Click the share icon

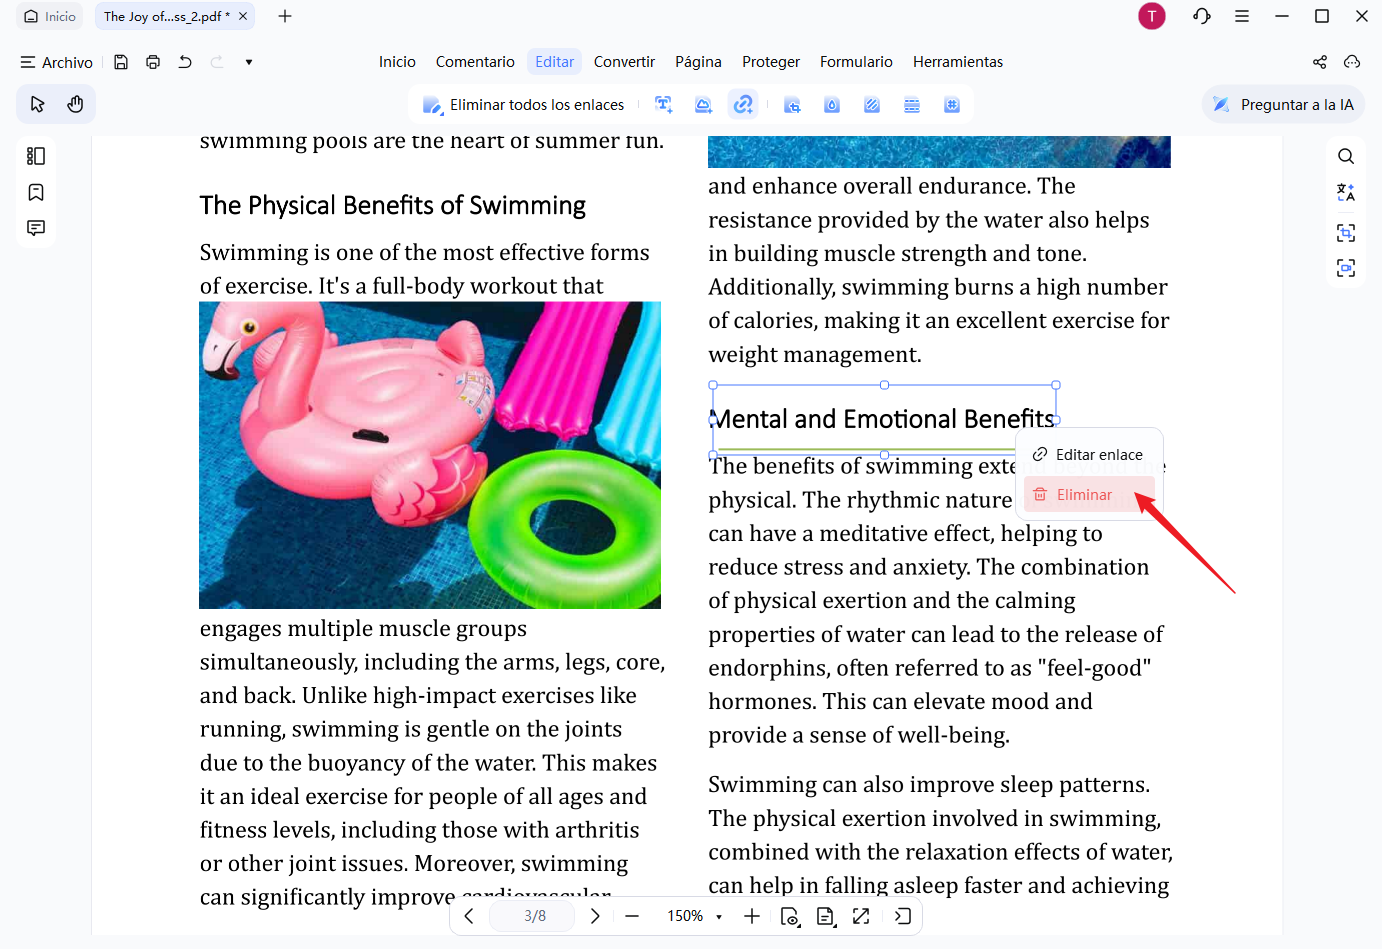point(1320,62)
